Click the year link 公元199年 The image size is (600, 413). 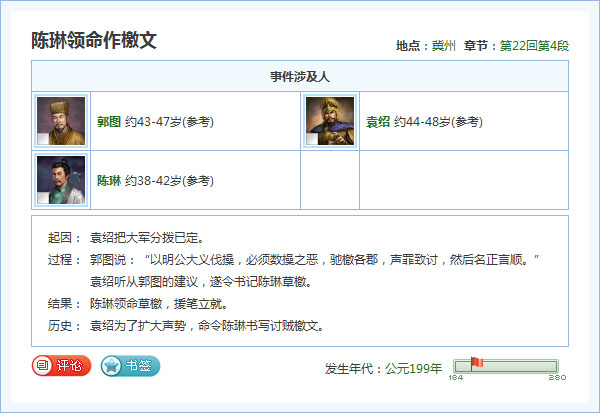point(413,369)
